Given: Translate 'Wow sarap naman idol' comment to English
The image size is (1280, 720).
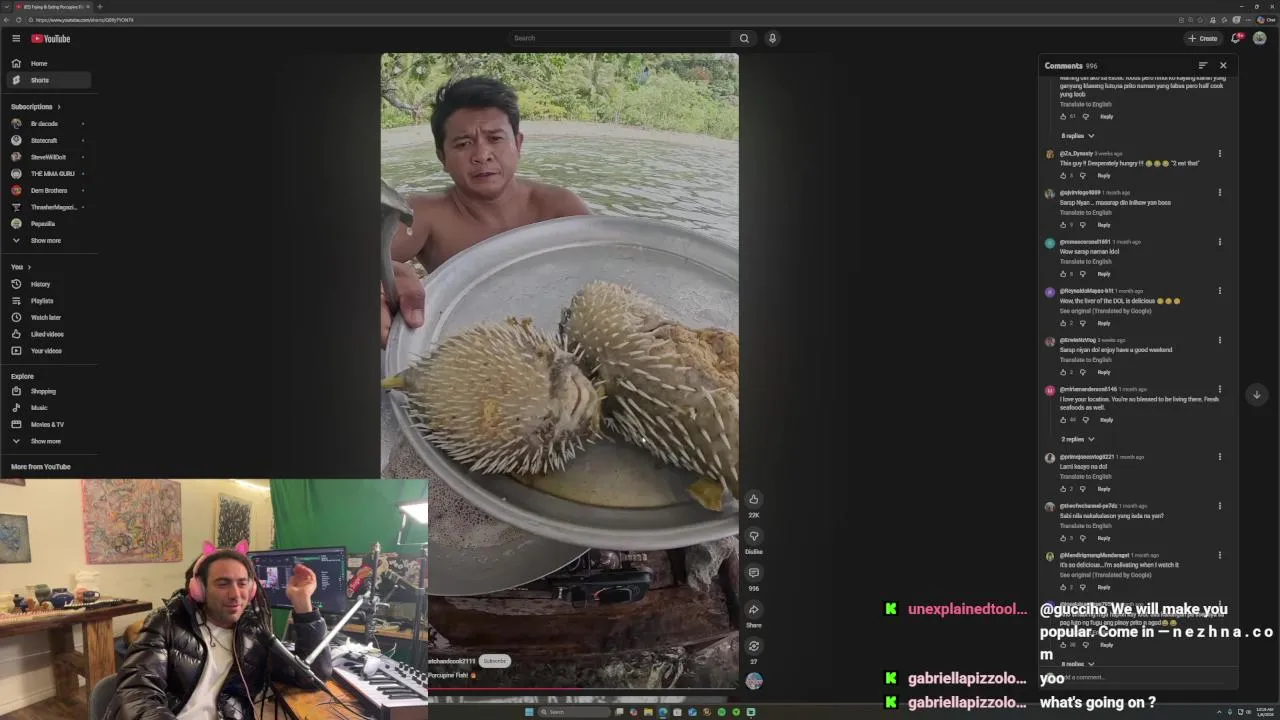Looking at the screenshot, I should coord(1086,262).
